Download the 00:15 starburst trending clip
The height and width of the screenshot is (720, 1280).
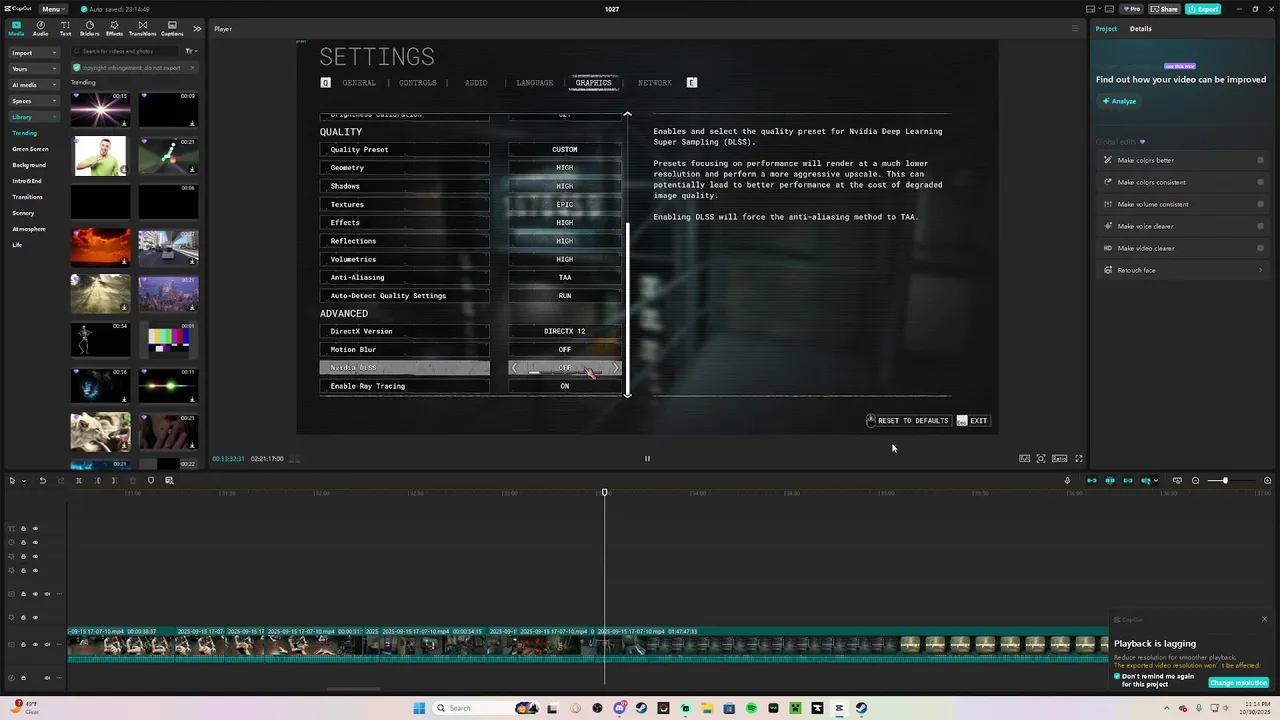[x=124, y=123]
